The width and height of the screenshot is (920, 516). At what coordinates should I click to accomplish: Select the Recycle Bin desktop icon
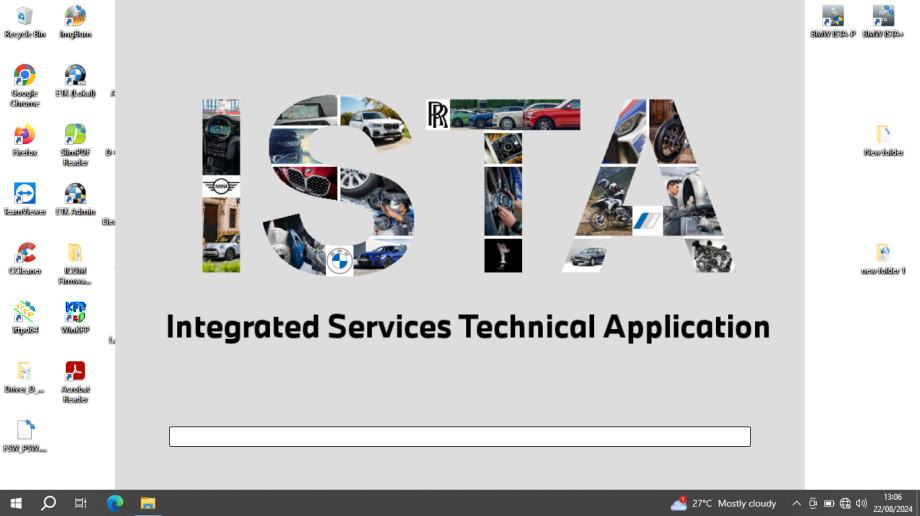(x=25, y=22)
